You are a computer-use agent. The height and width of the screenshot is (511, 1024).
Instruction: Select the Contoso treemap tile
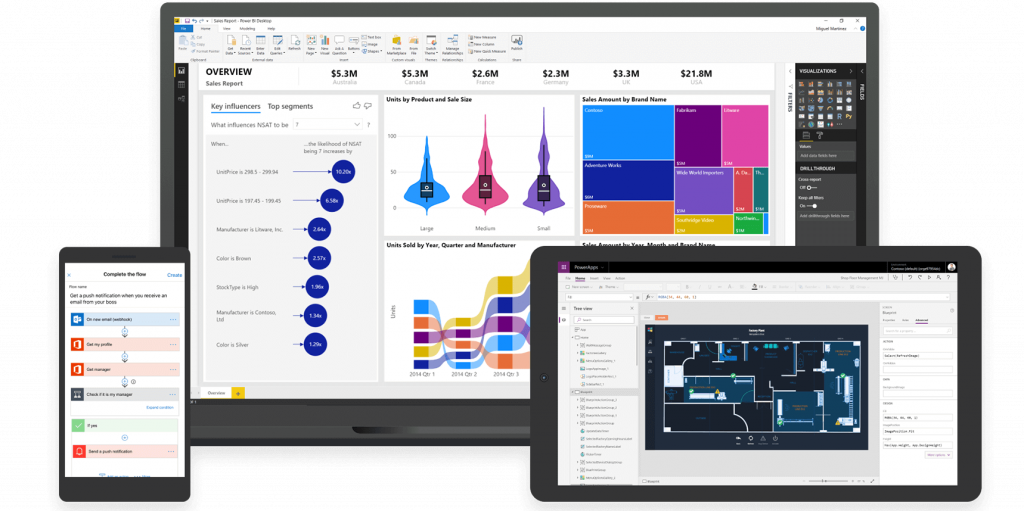click(628, 132)
